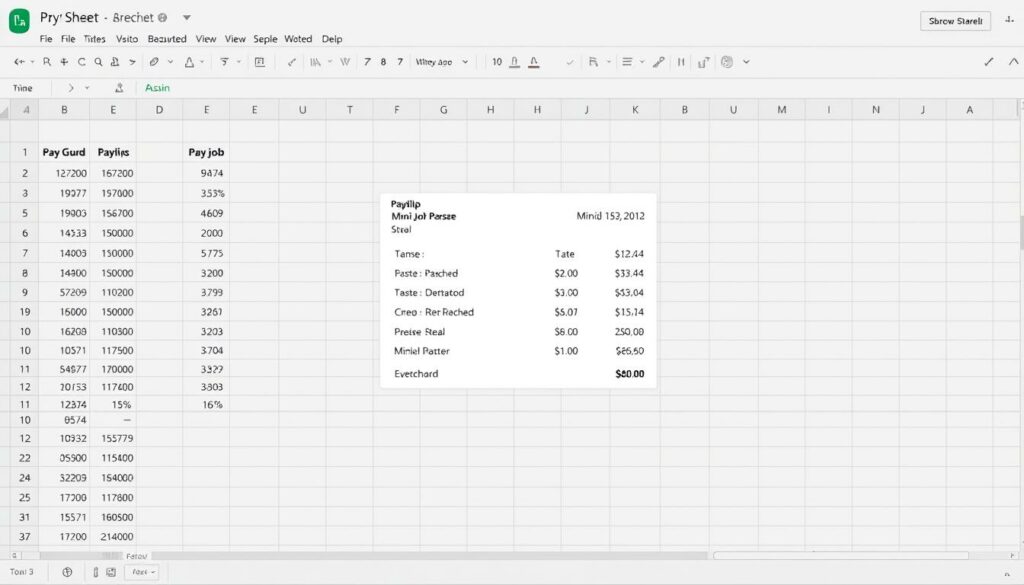Click the insert chart icon near globe

[x=703, y=63]
